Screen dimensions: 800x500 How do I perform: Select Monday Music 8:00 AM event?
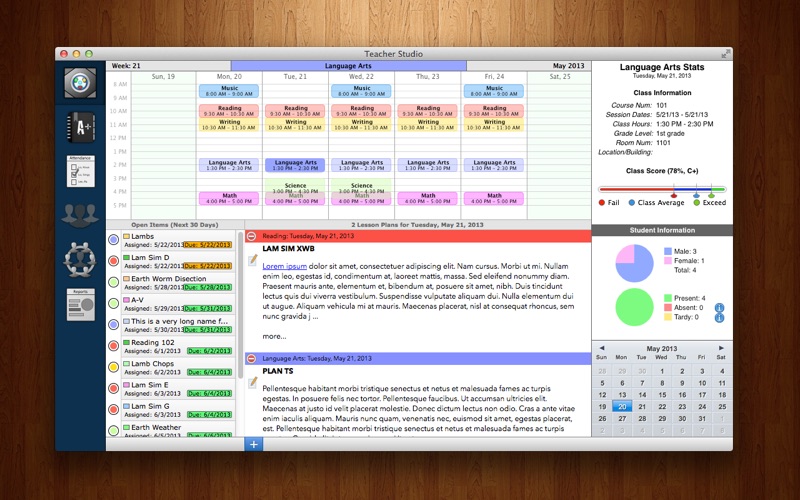tap(229, 91)
